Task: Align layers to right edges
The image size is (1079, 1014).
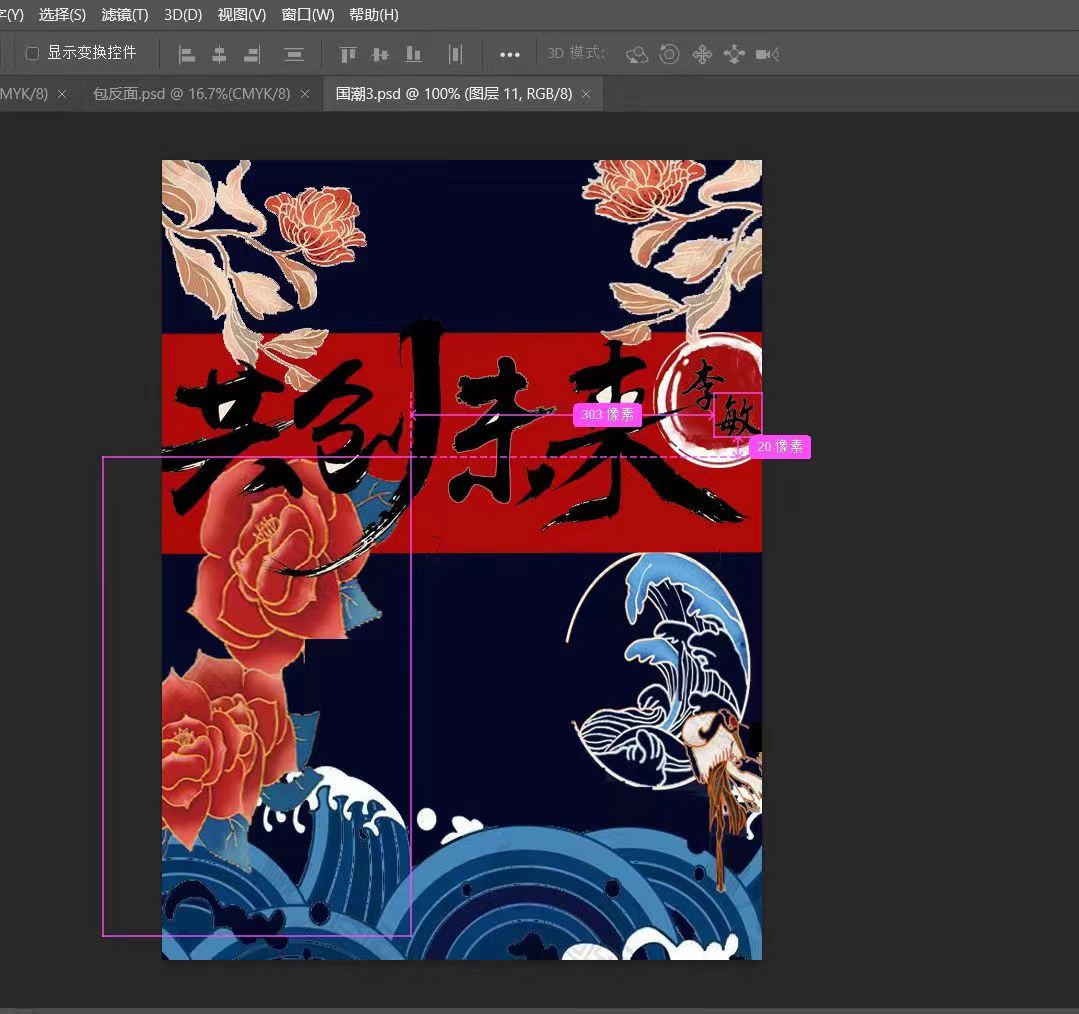Action: (252, 54)
